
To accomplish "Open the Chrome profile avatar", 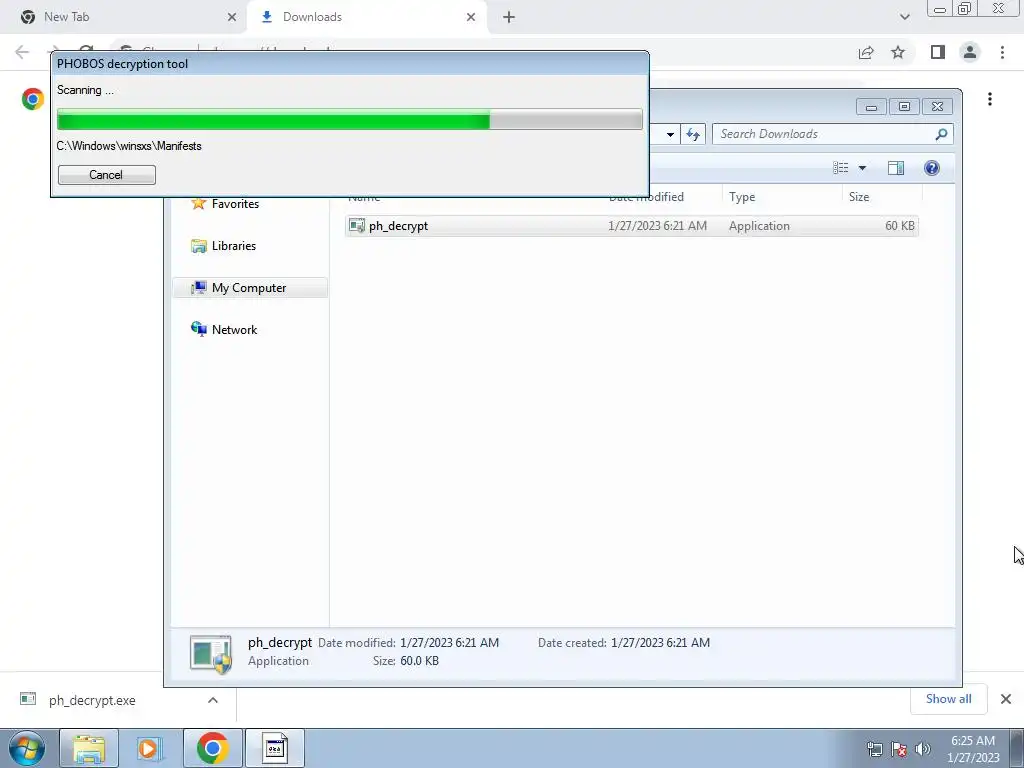I will 970,52.
